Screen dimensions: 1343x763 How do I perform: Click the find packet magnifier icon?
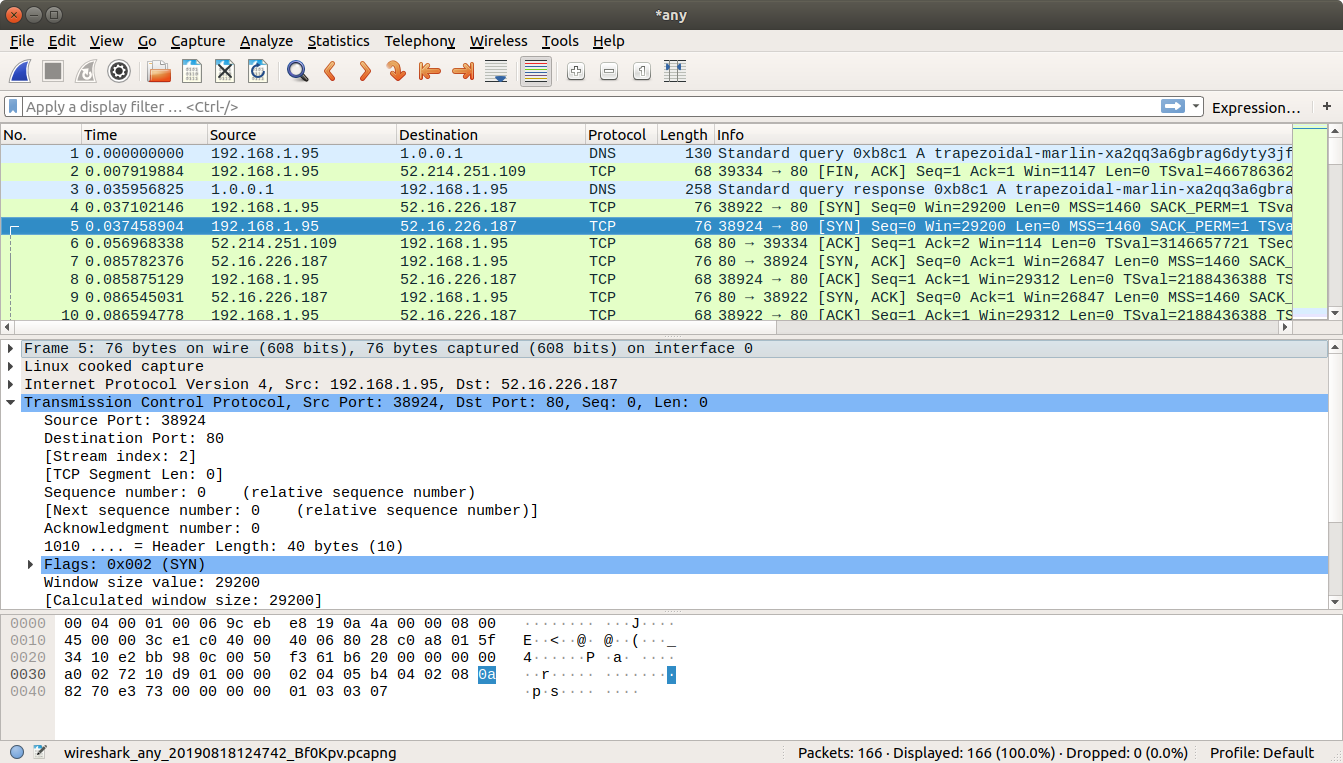tap(297, 71)
